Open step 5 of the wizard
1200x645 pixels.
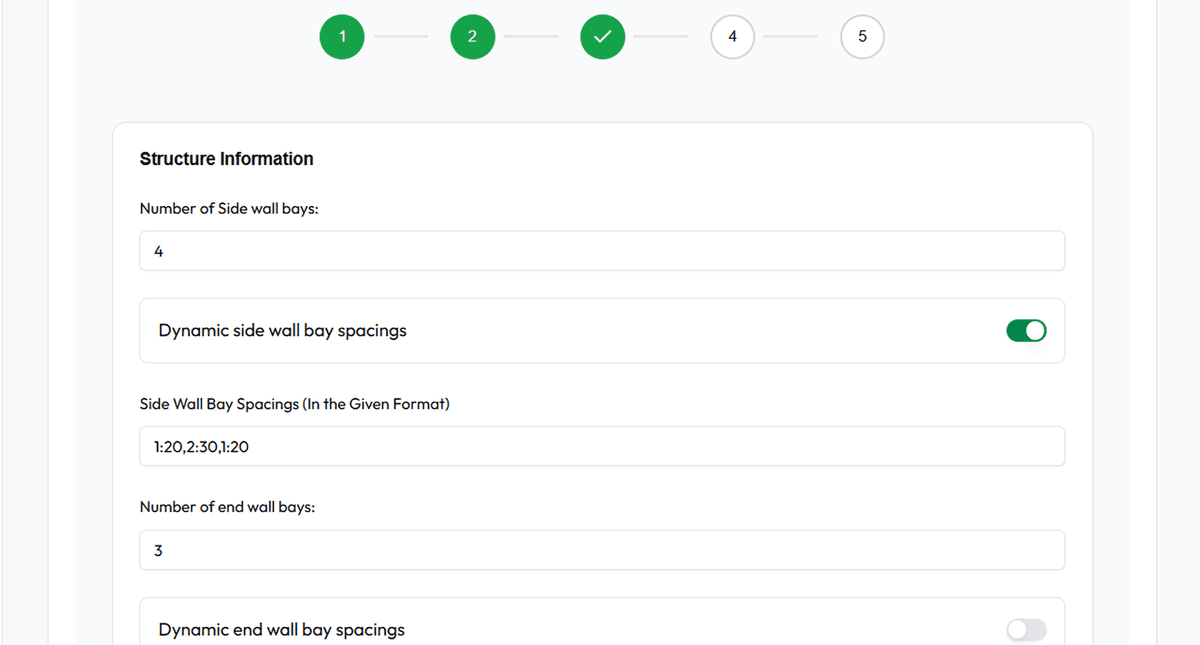click(862, 37)
